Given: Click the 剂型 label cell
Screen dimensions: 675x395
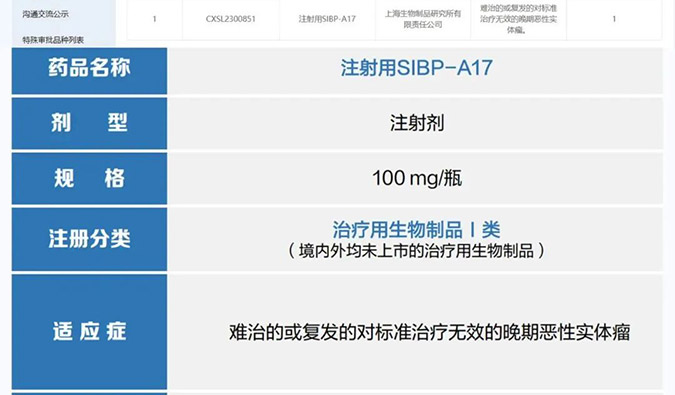Looking at the screenshot, I should 89,123.
